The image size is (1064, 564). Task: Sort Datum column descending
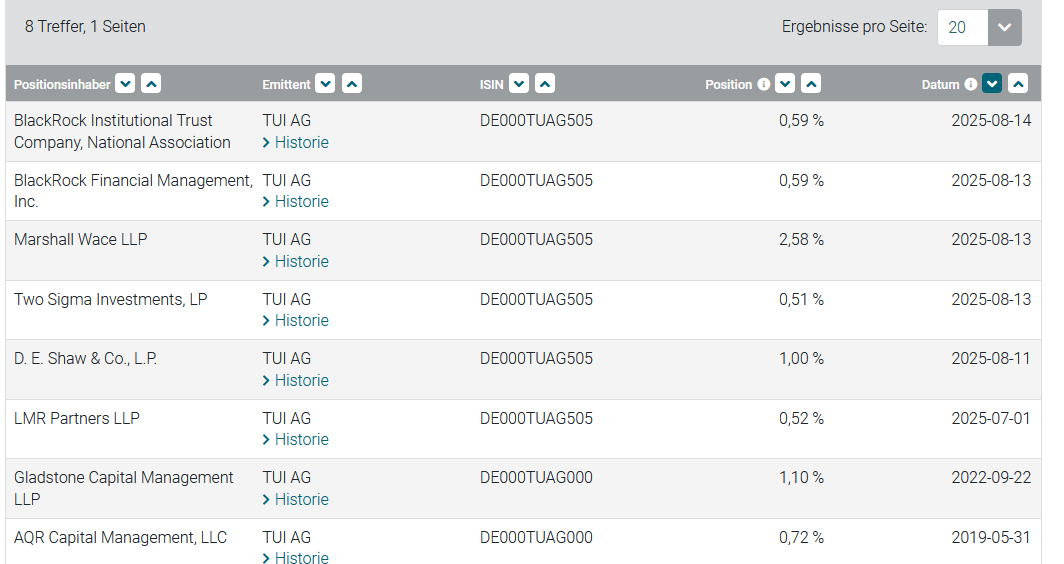992,84
